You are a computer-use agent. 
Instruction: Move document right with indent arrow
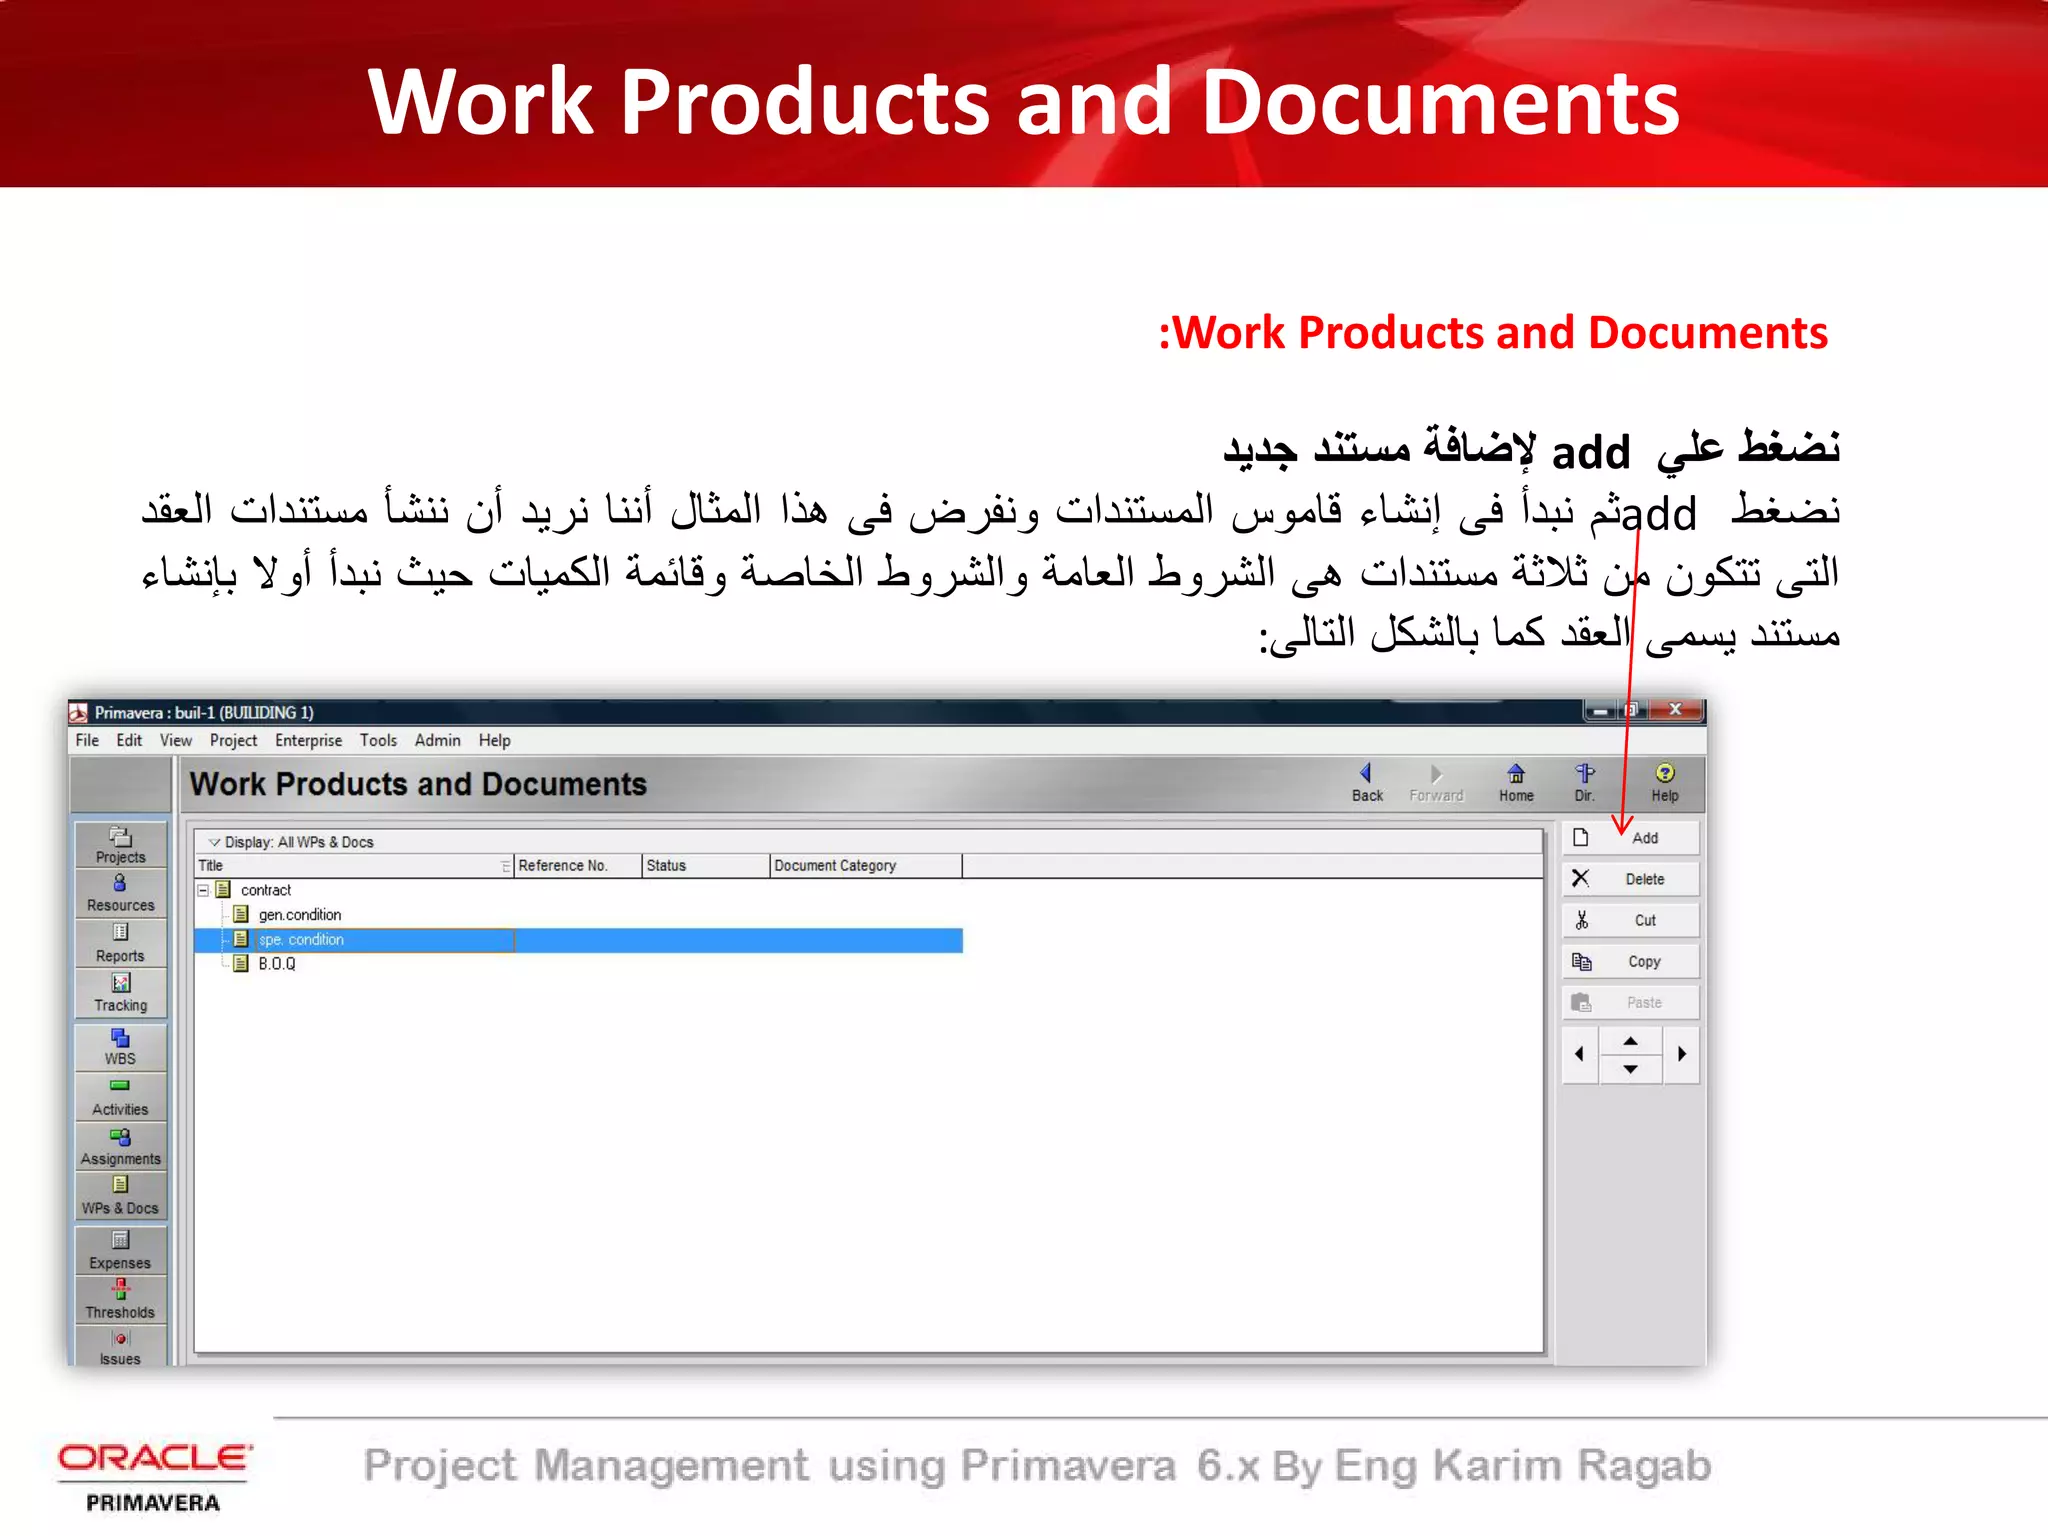pyautogui.click(x=1682, y=1054)
